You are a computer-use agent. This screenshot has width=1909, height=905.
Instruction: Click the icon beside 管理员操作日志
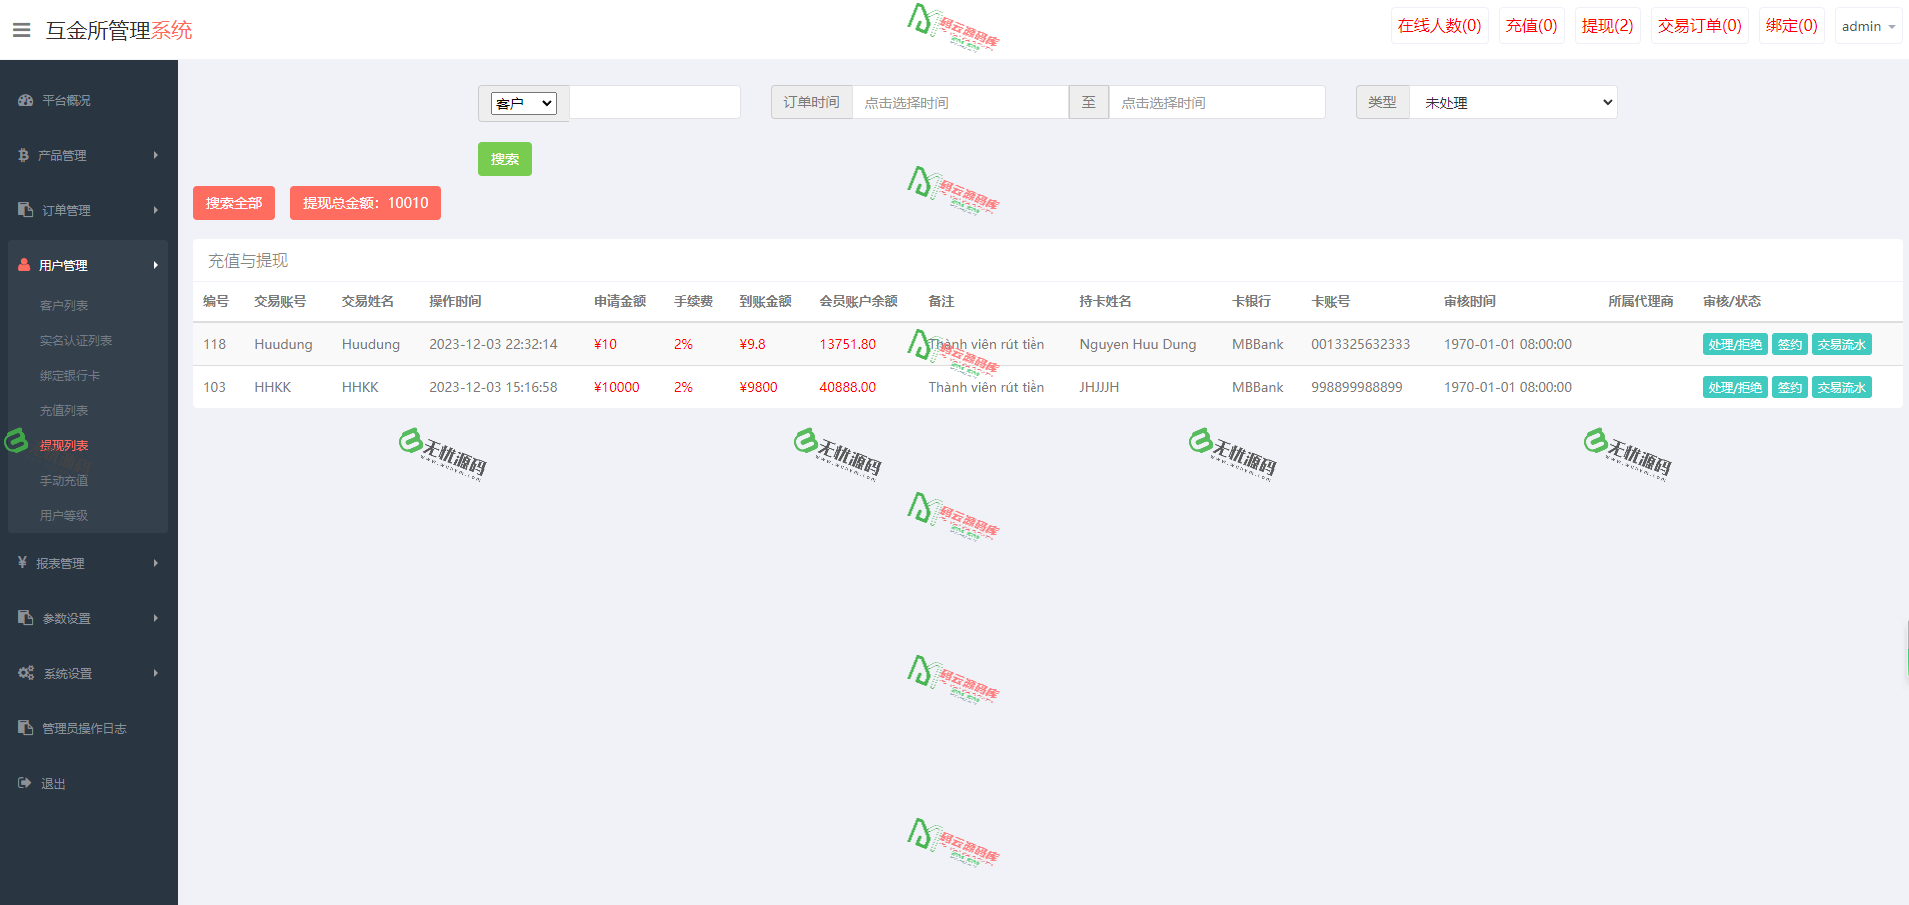tap(26, 728)
